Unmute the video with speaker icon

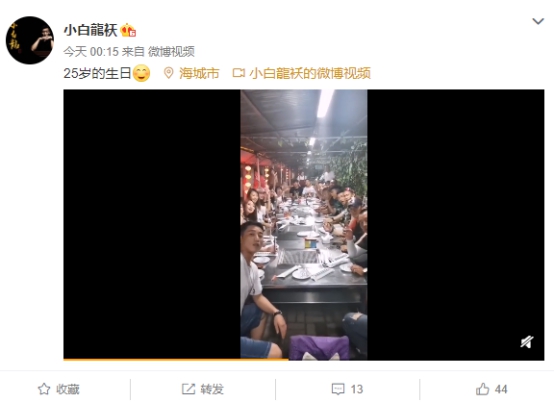point(527,342)
